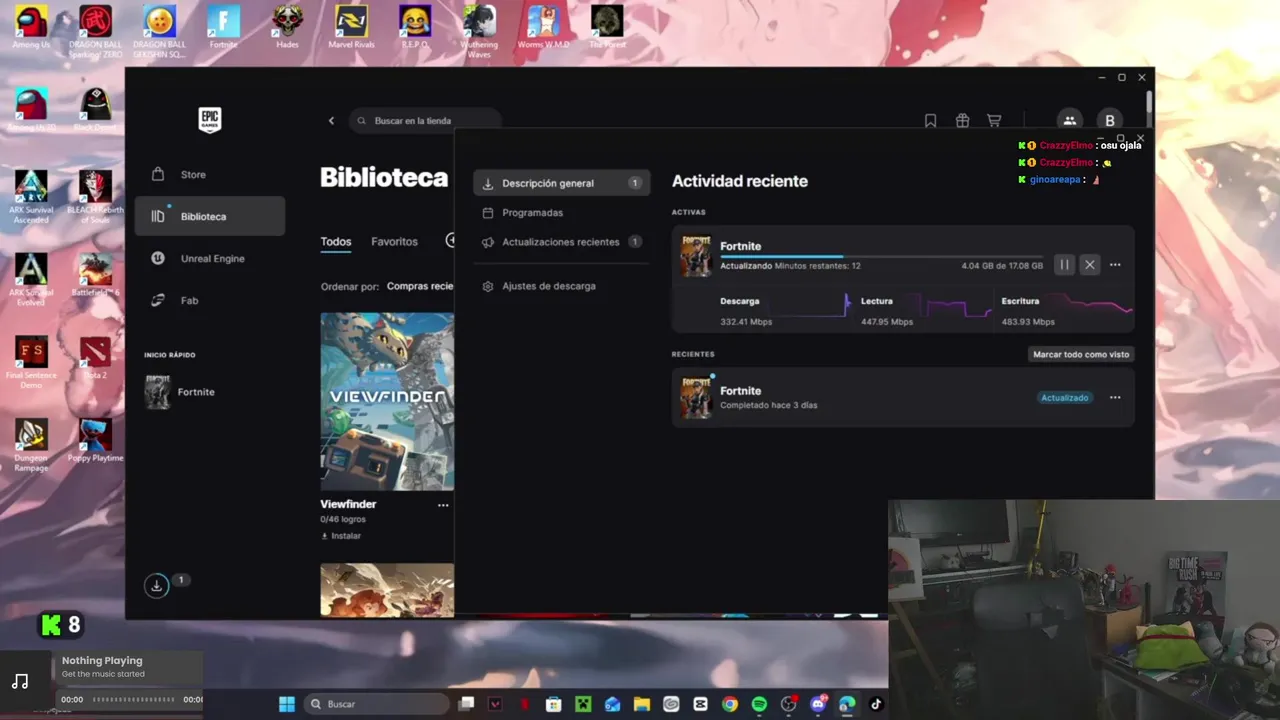Go back using the back arrow
The width and height of the screenshot is (1280, 720).
331,121
